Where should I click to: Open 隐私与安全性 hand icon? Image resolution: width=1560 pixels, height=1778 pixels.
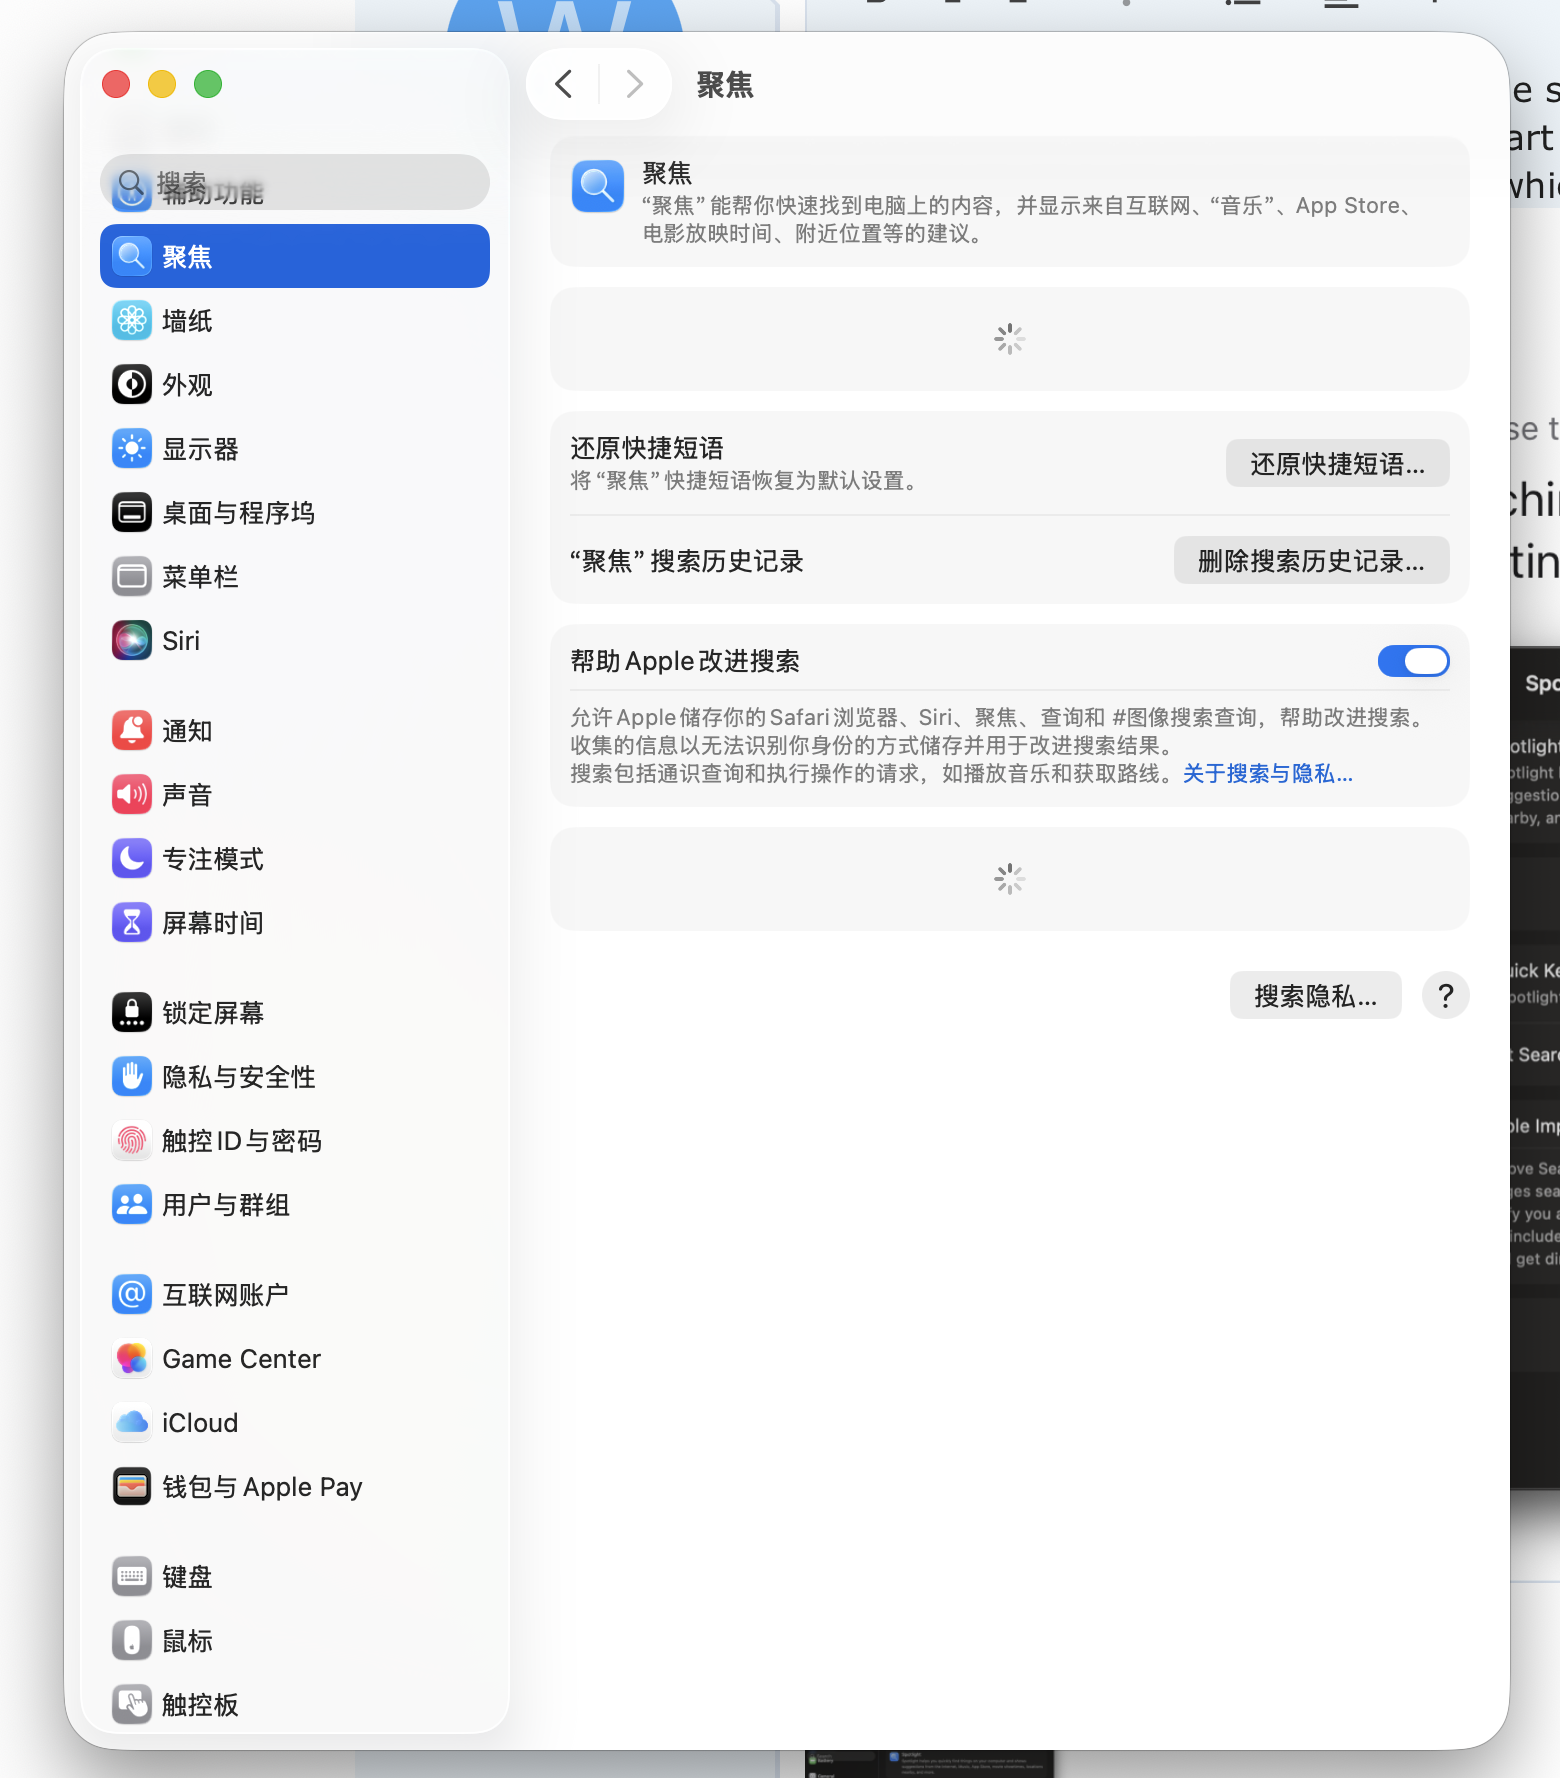point(132,1077)
